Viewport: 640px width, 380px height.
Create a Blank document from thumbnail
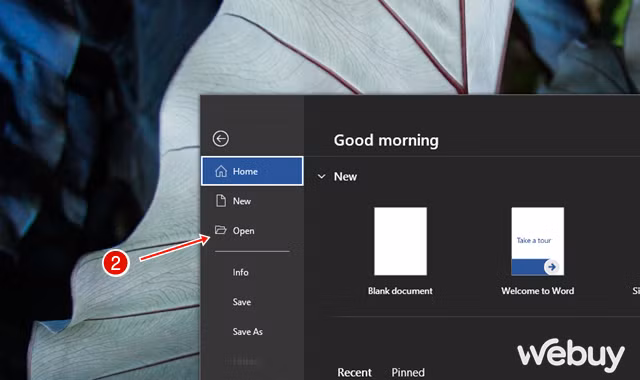click(400, 241)
